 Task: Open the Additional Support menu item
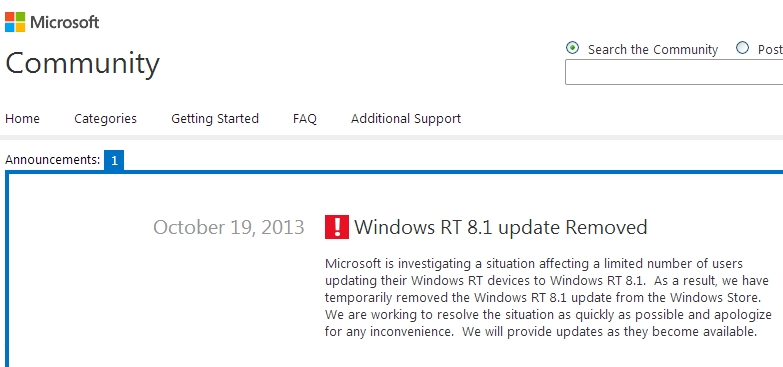(x=406, y=119)
